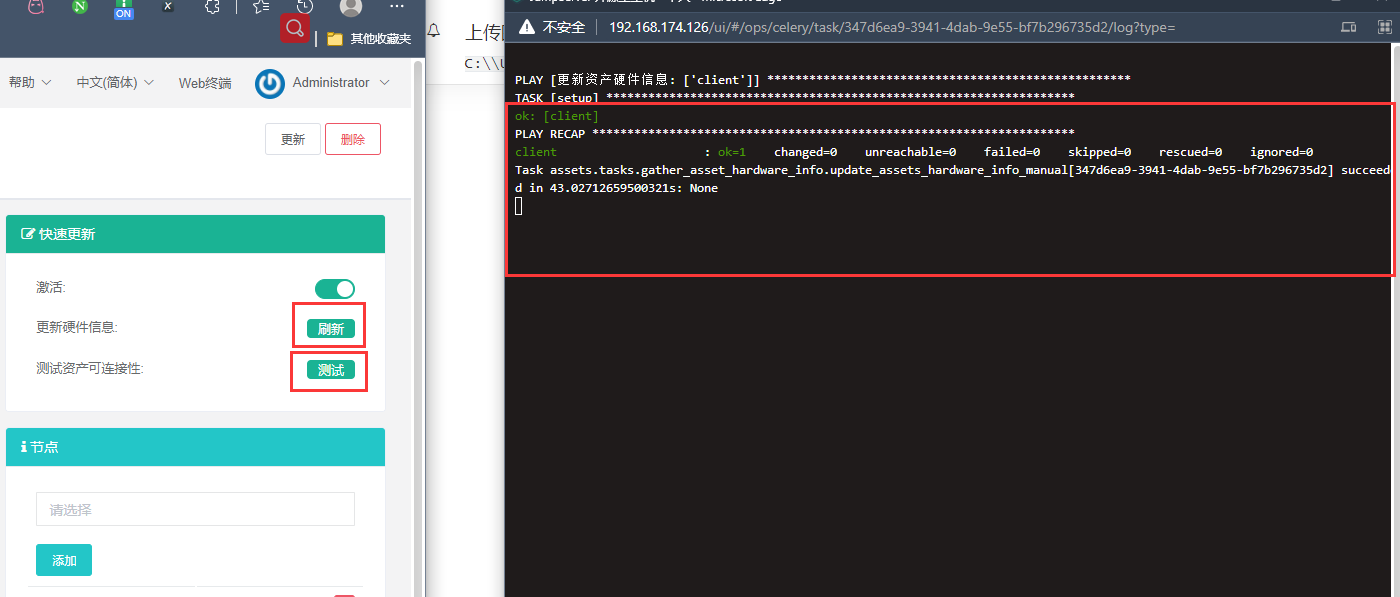Open the 帮助 dropdown menu
The height and width of the screenshot is (597, 1400).
[30, 83]
